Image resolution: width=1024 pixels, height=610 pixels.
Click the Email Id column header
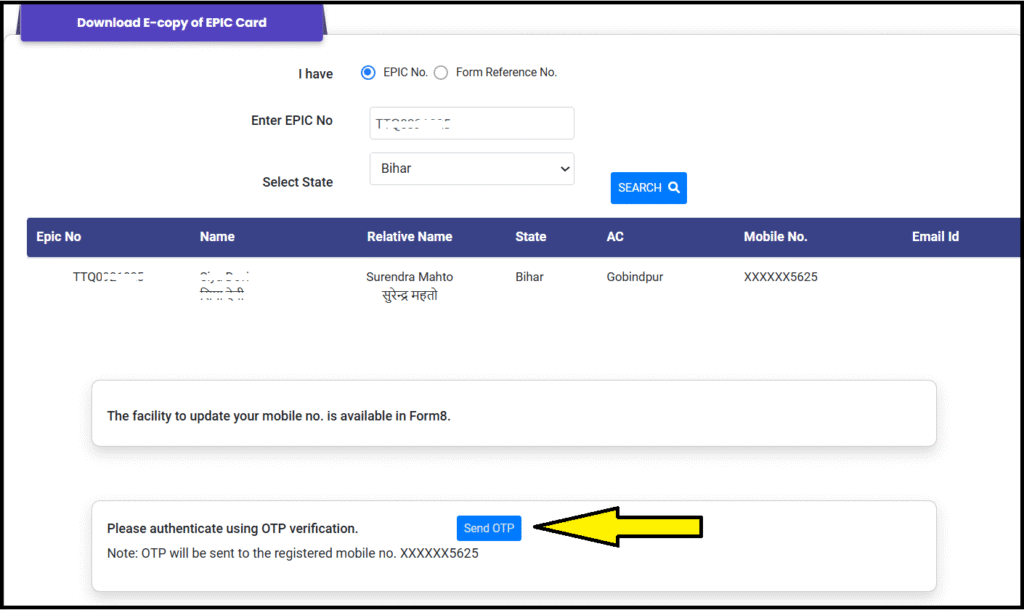[x=935, y=237]
